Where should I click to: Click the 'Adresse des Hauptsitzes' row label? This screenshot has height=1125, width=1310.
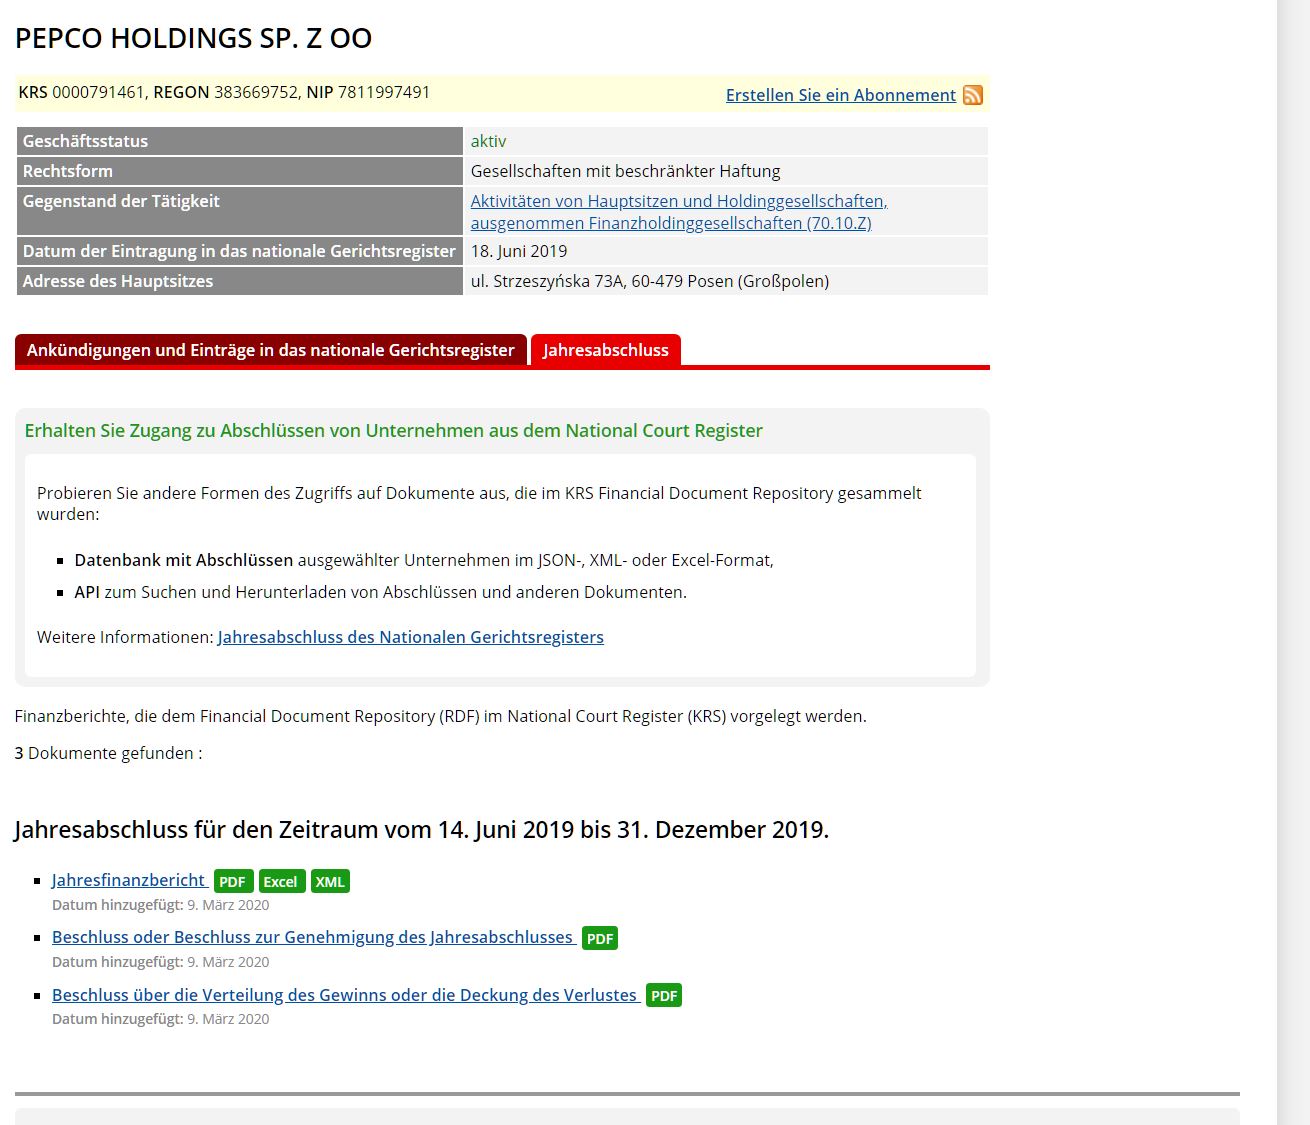pyautogui.click(x=118, y=281)
